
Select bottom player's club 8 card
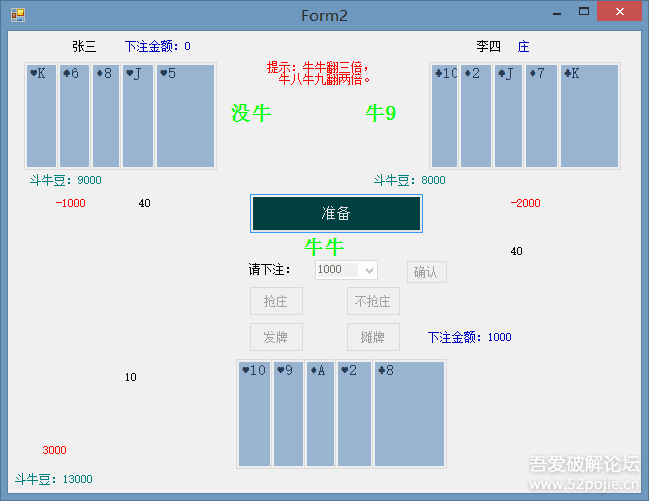pyautogui.click(x=409, y=414)
